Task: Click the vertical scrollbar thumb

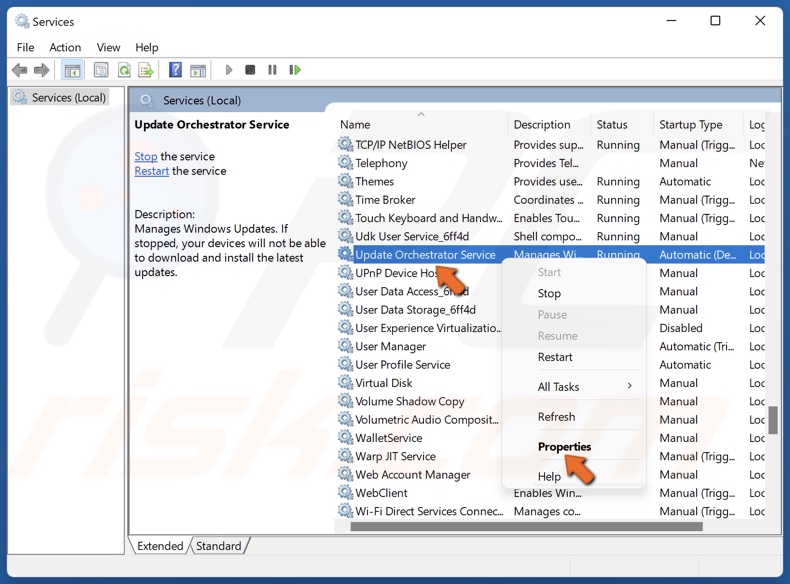Action: (773, 420)
